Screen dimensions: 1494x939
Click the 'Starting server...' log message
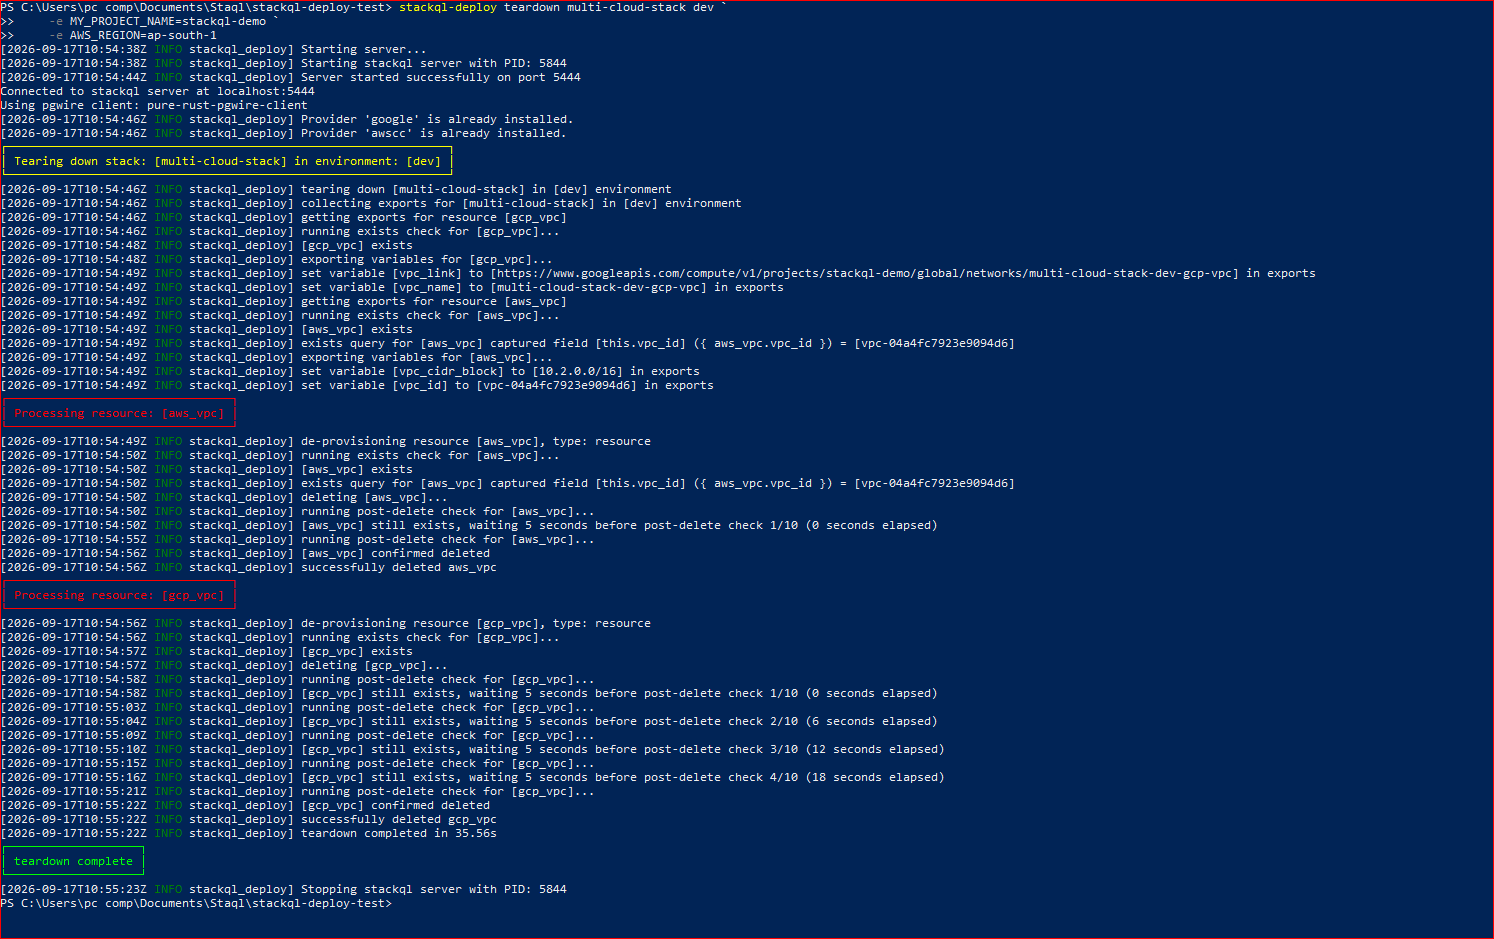[x=363, y=49]
